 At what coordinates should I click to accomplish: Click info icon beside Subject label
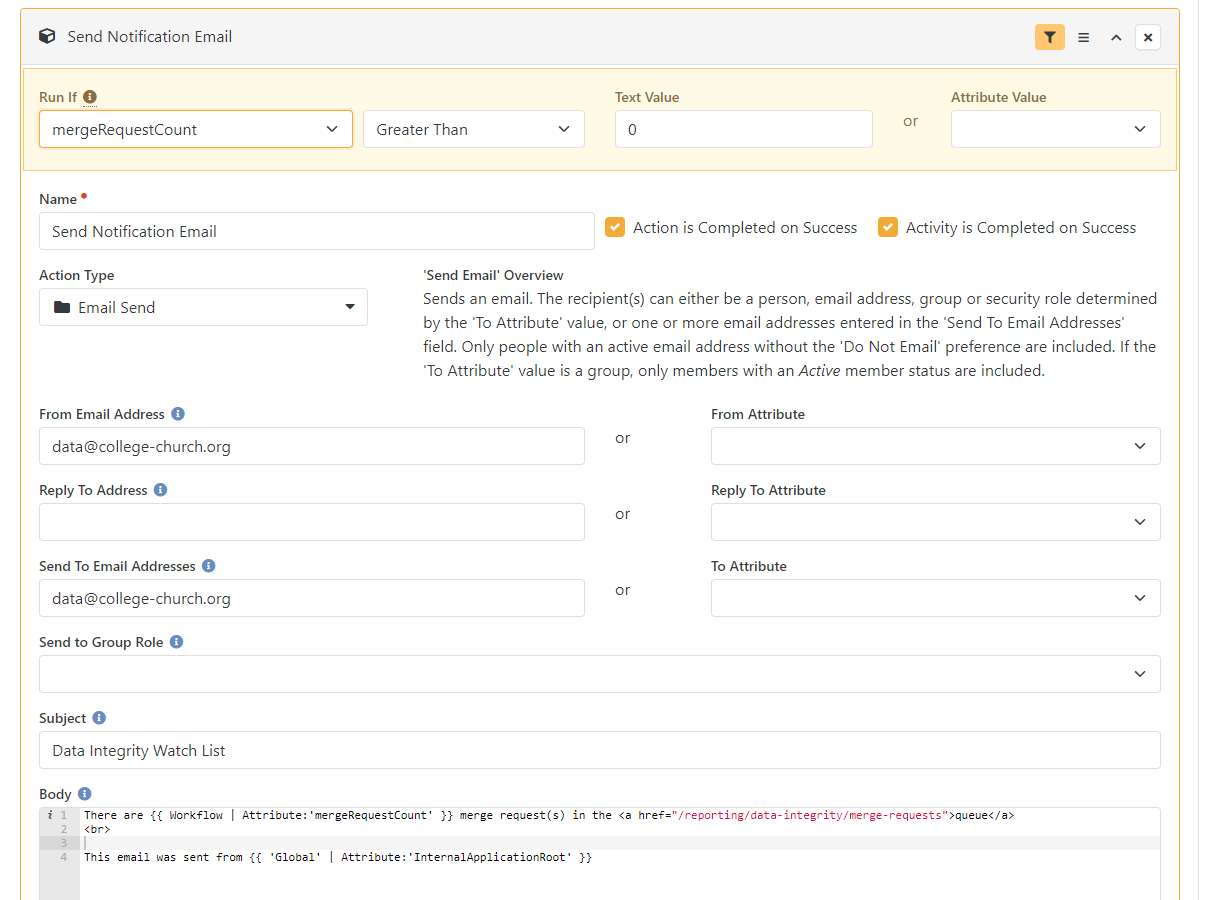(99, 718)
